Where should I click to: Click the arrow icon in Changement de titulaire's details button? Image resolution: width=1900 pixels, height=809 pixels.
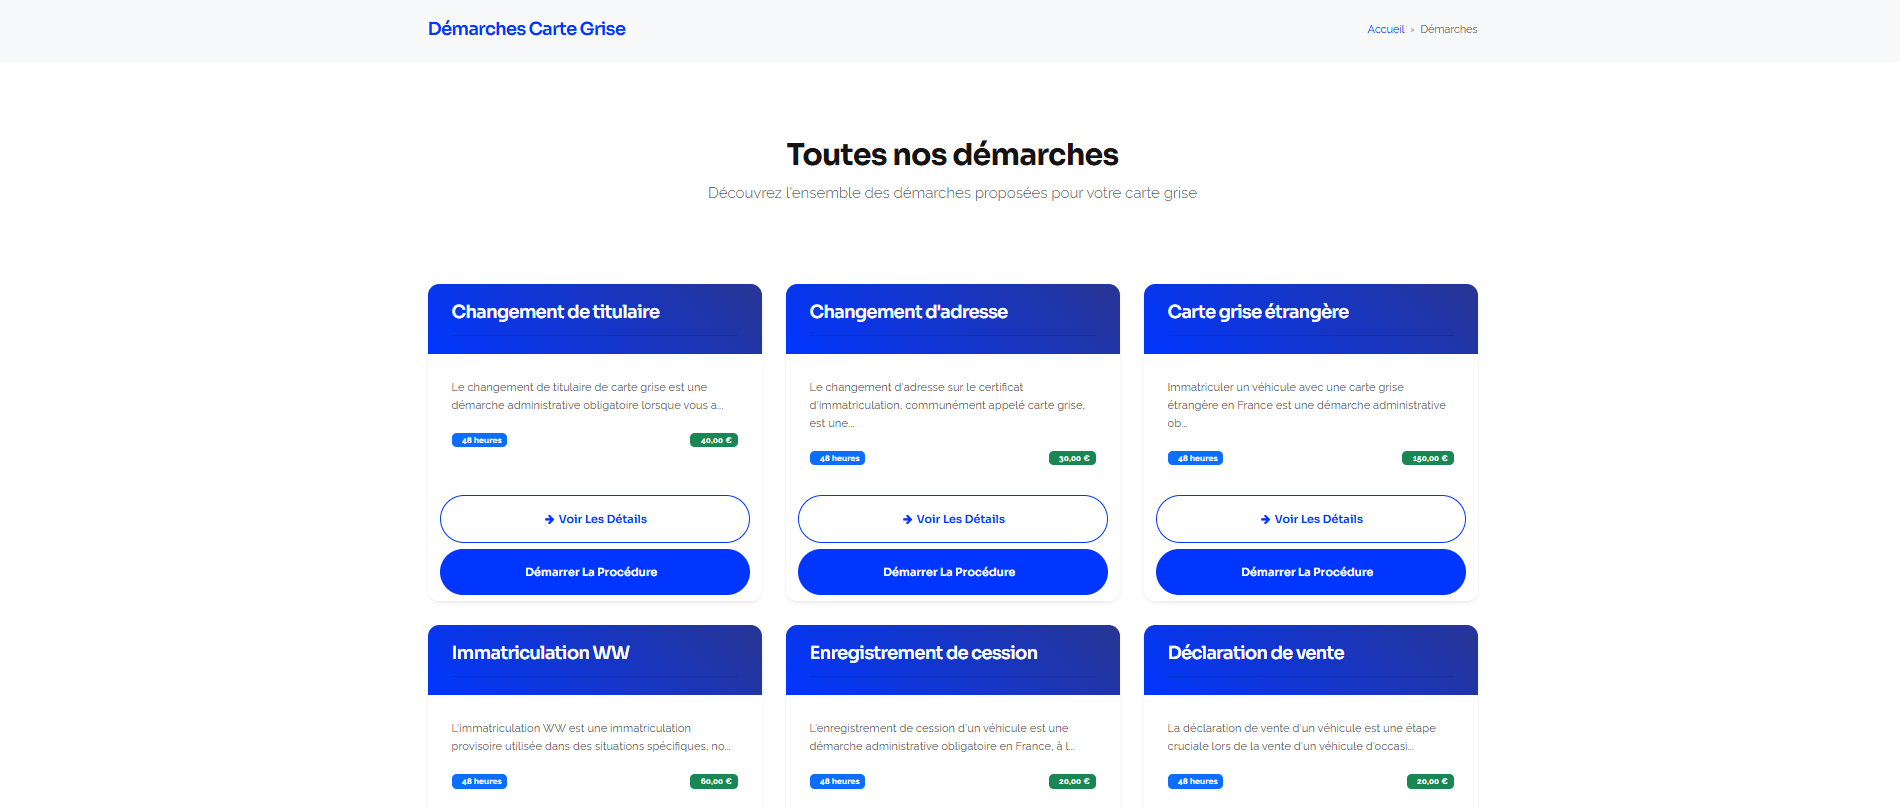[549, 519]
